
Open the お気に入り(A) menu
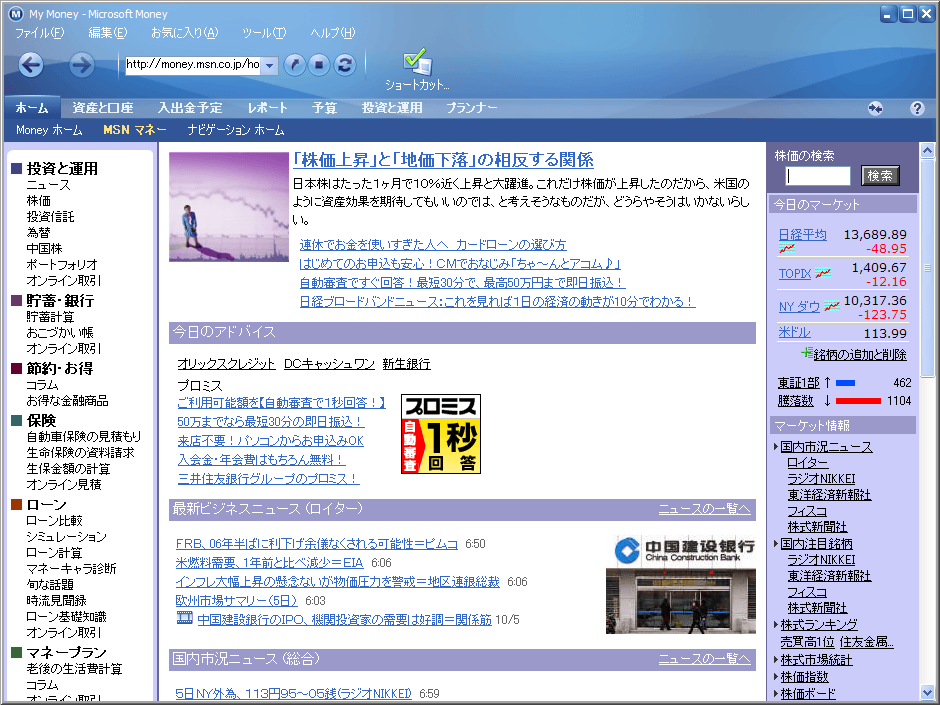pyautogui.click(x=185, y=33)
